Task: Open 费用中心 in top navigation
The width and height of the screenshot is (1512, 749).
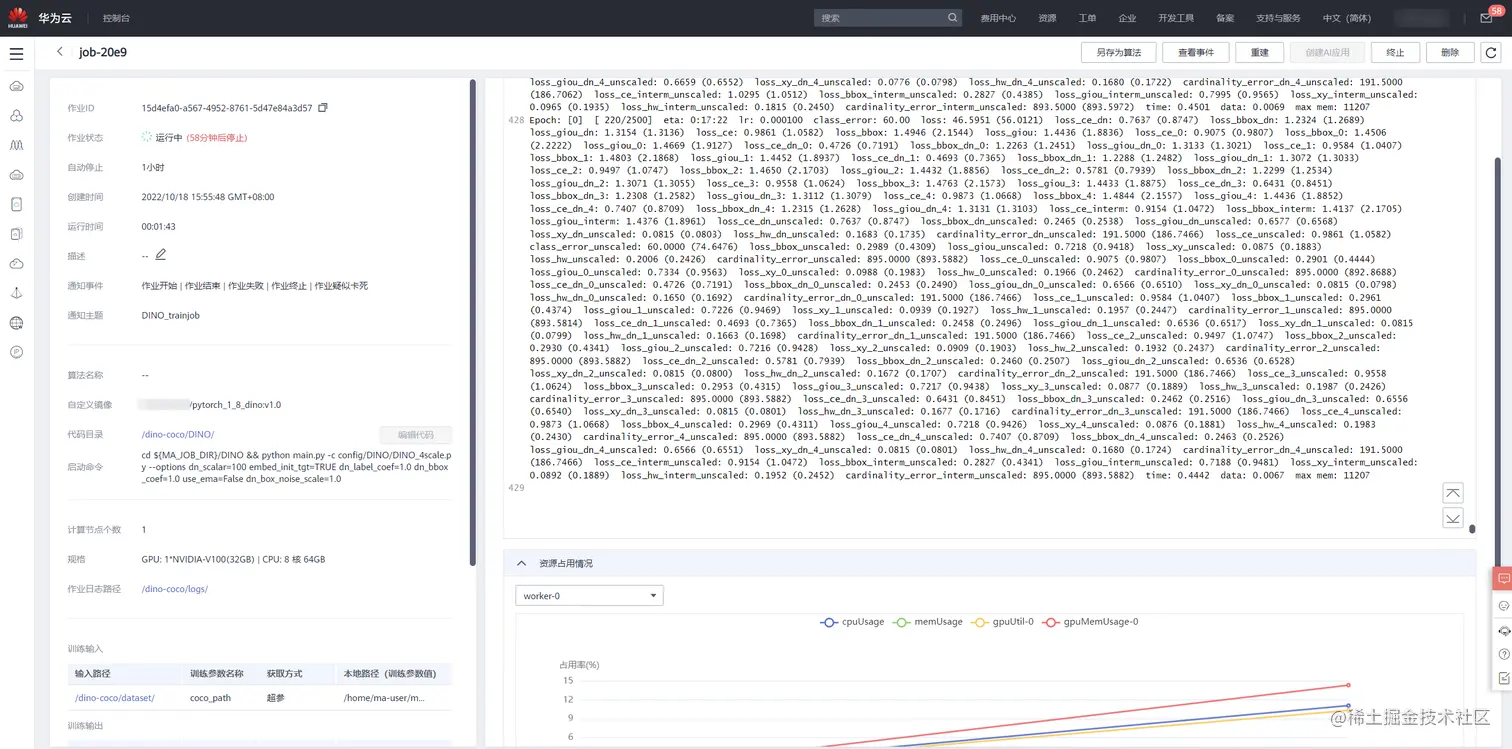Action: coord(998,18)
